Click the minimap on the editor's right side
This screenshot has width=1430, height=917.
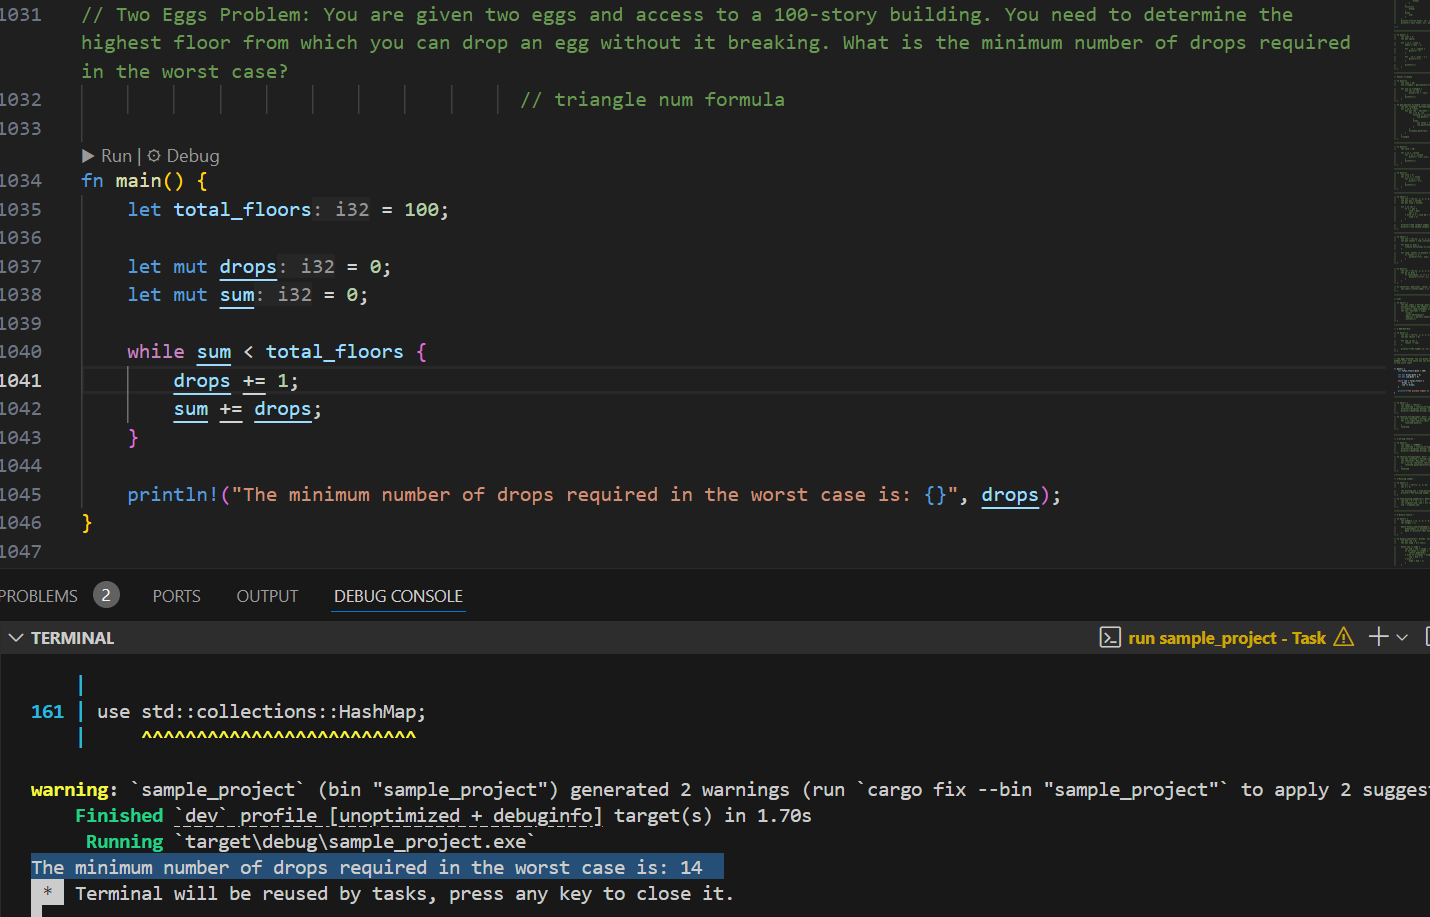coord(1411,280)
